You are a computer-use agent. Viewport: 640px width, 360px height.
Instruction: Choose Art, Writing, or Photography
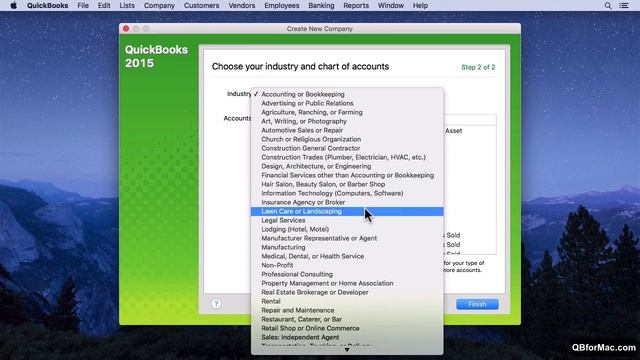tap(347, 121)
